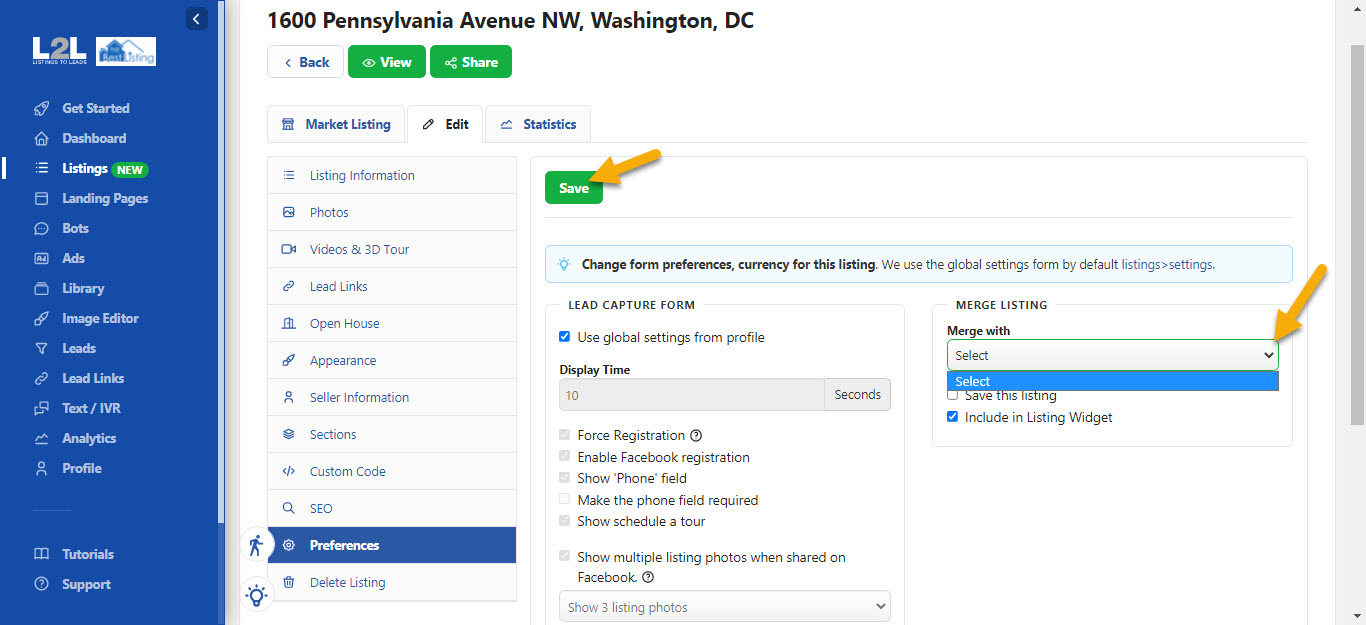Expand the Show 3 listing photos dropdown
This screenshot has width=1366, height=625.
point(724,607)
